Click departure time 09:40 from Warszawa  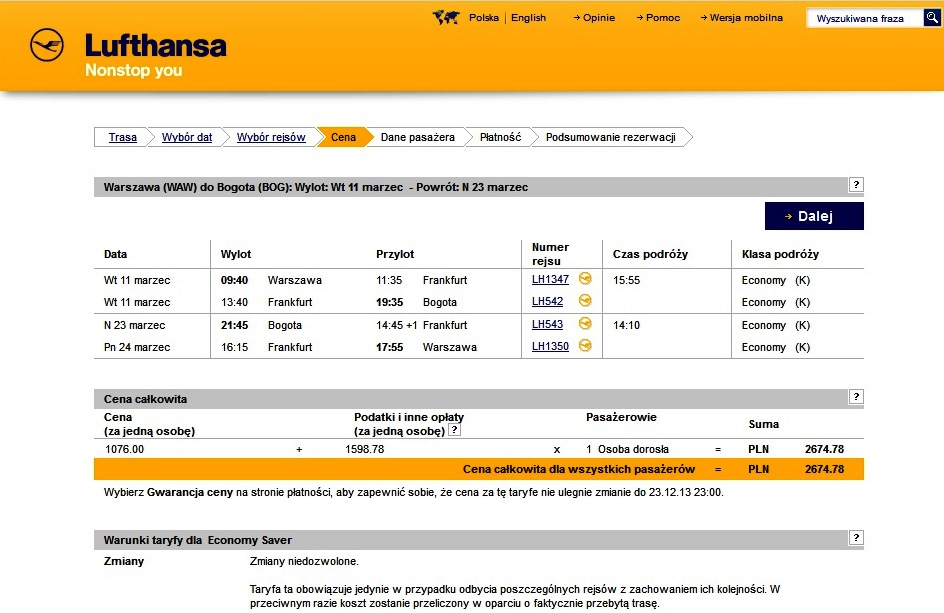coord(234,280)
